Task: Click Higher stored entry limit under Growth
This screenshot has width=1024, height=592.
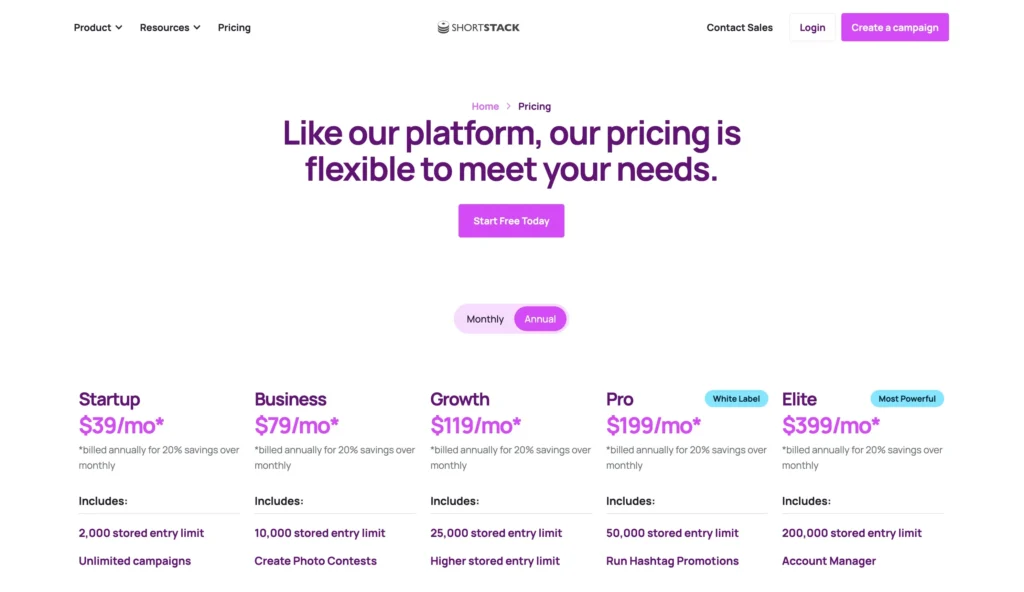Action: pyautogui.click(x=495, y=561)
